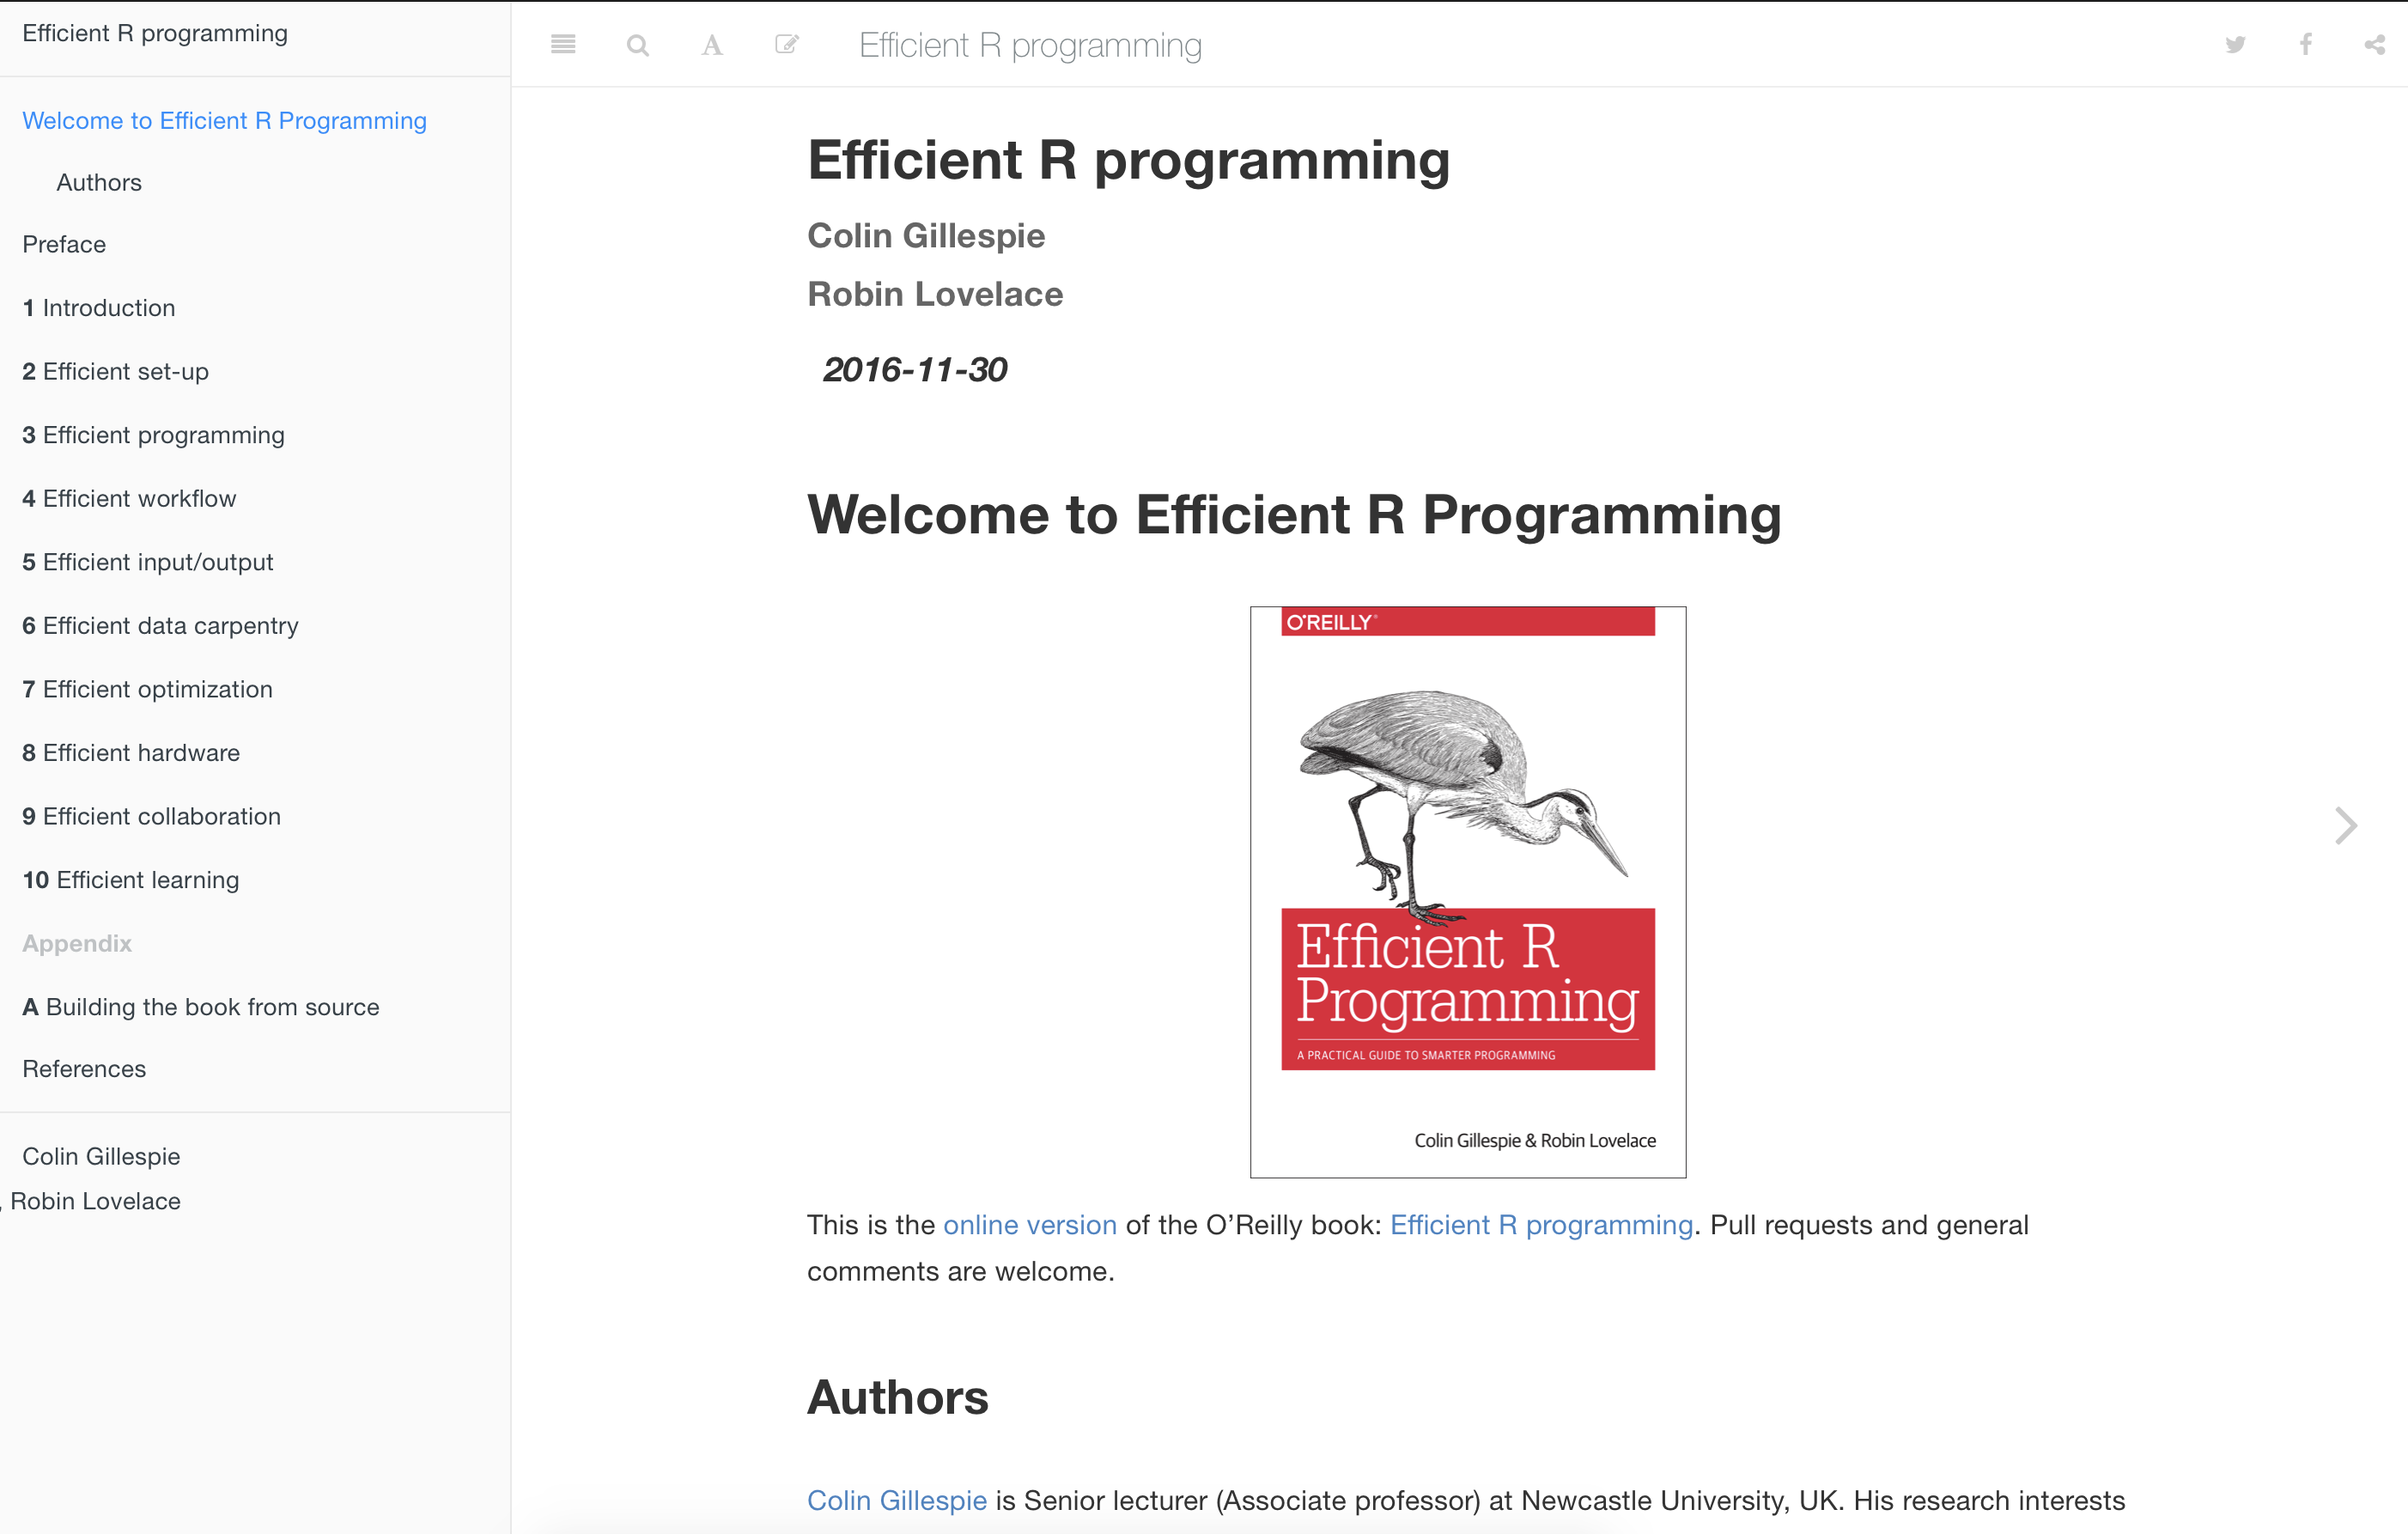Open chapter 10 Efficient learning
This screenshot has width=2408, height=1534.
(x=131, y=880)
